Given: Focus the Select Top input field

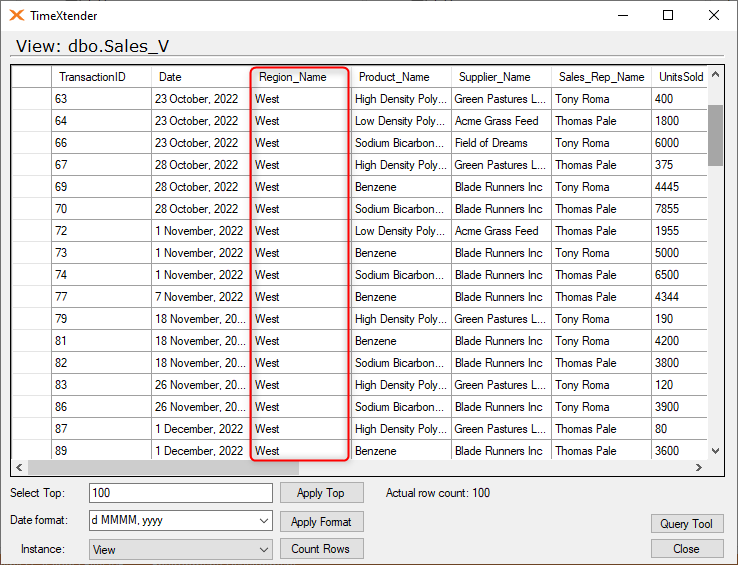Looking at the screenshot, I should click(x=181, y=493).
